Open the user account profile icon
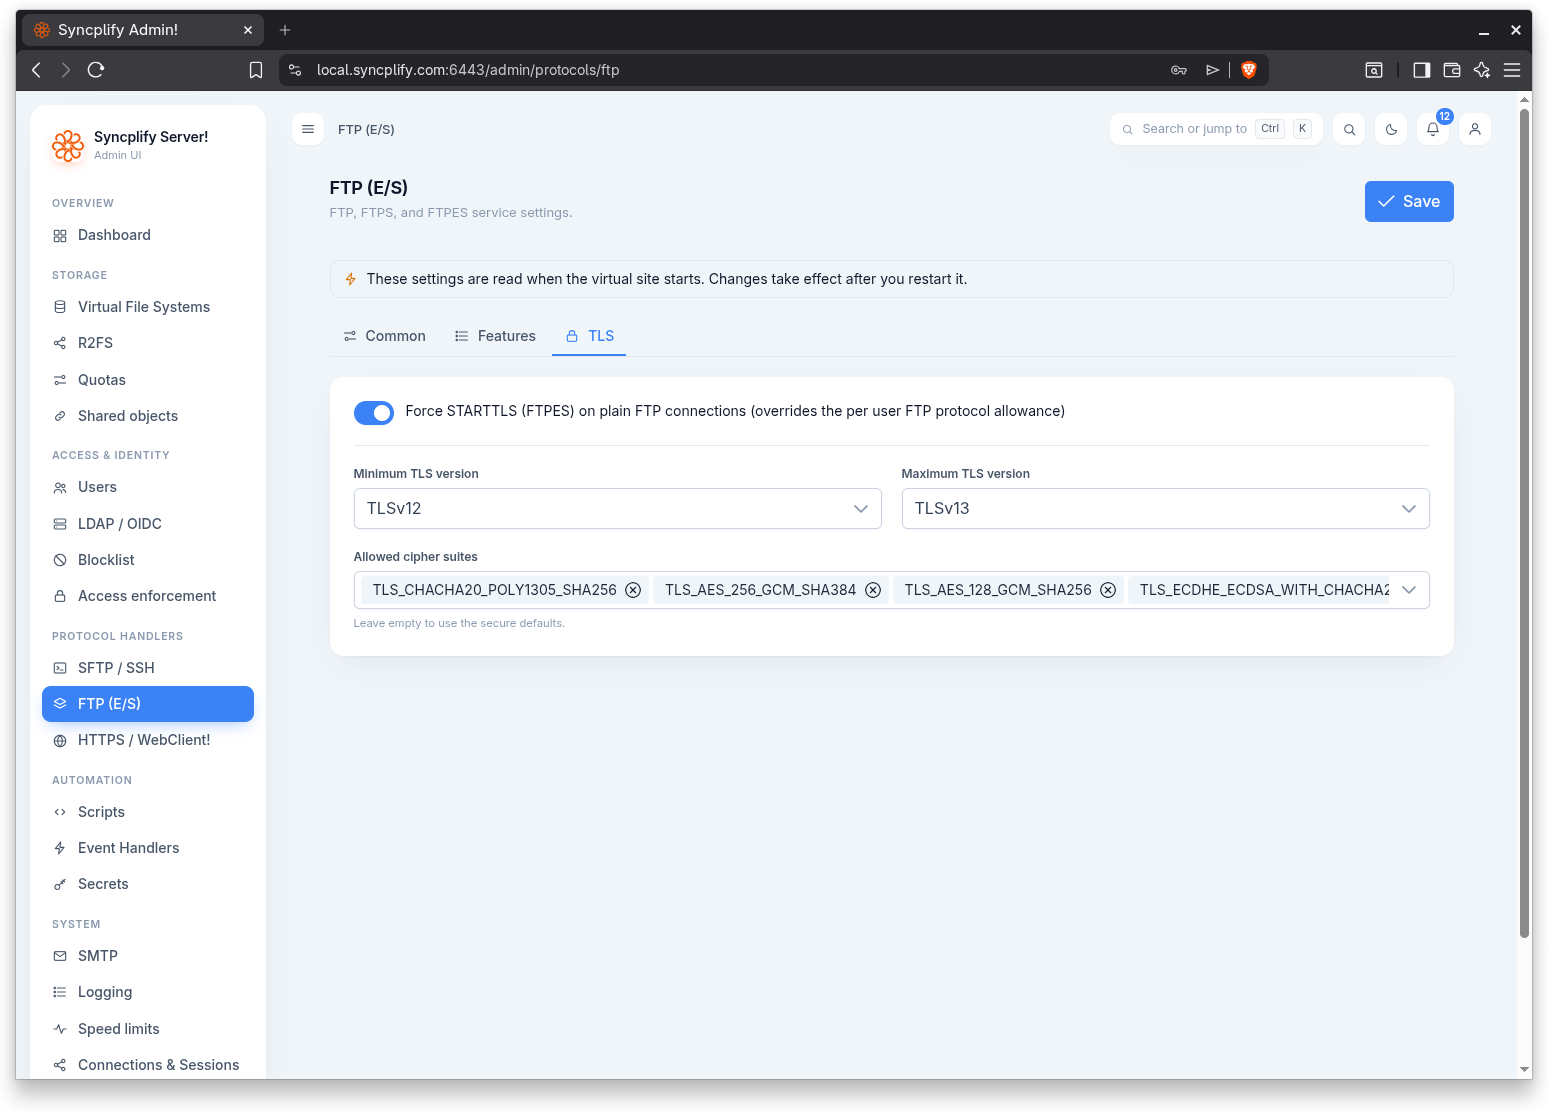This screenshot has height=1111, width=1548. click(1475, 129)
